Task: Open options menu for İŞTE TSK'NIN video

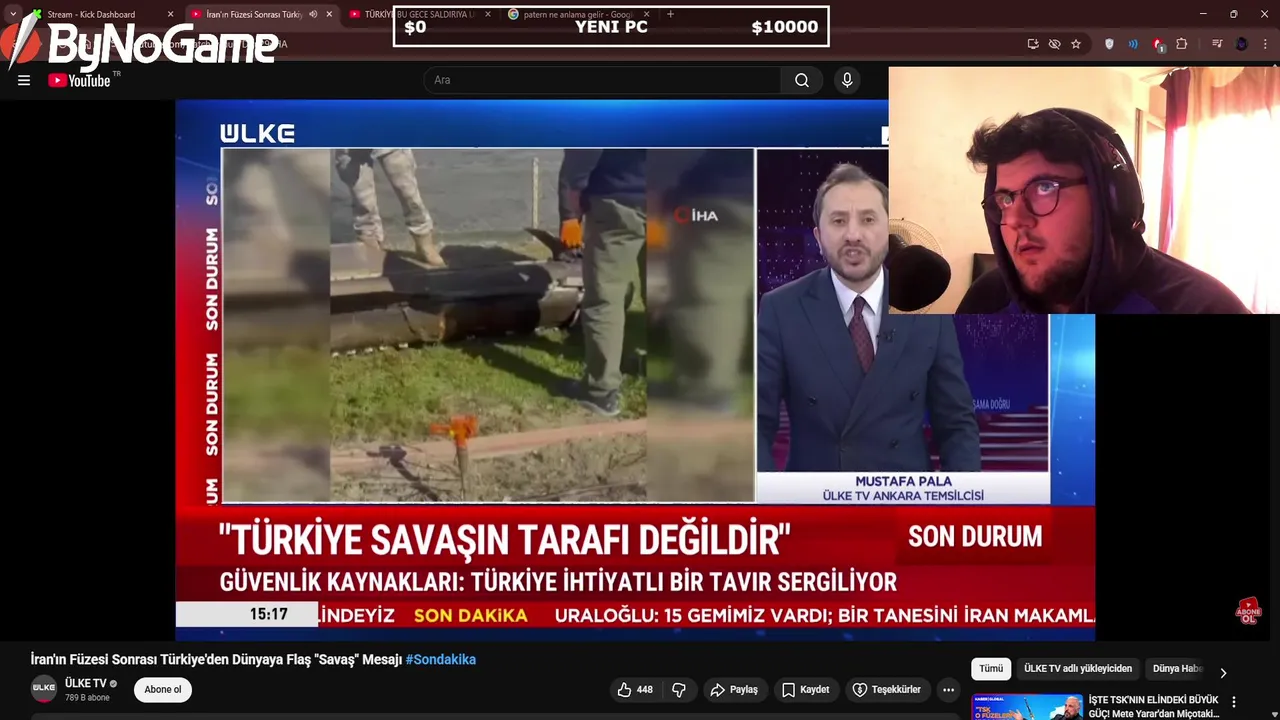Action: (1234, 702)
